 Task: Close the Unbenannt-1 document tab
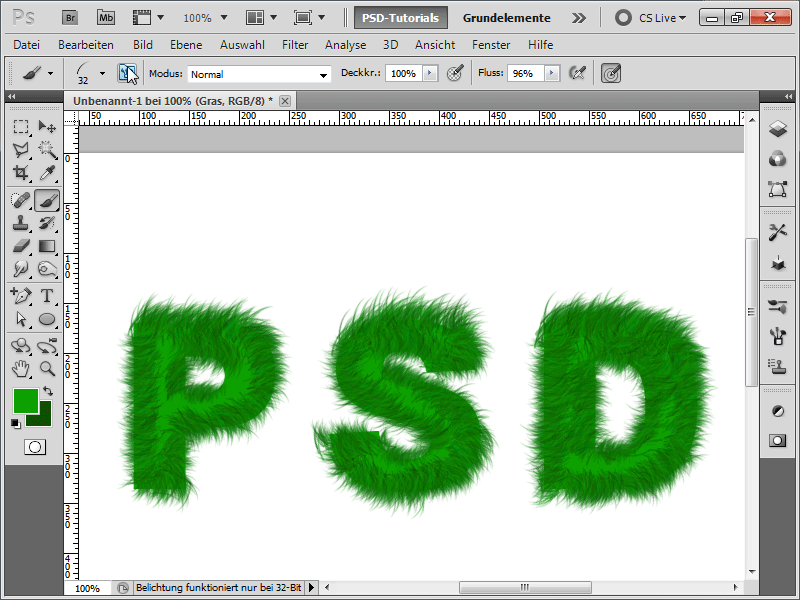(x=285, y=101)
